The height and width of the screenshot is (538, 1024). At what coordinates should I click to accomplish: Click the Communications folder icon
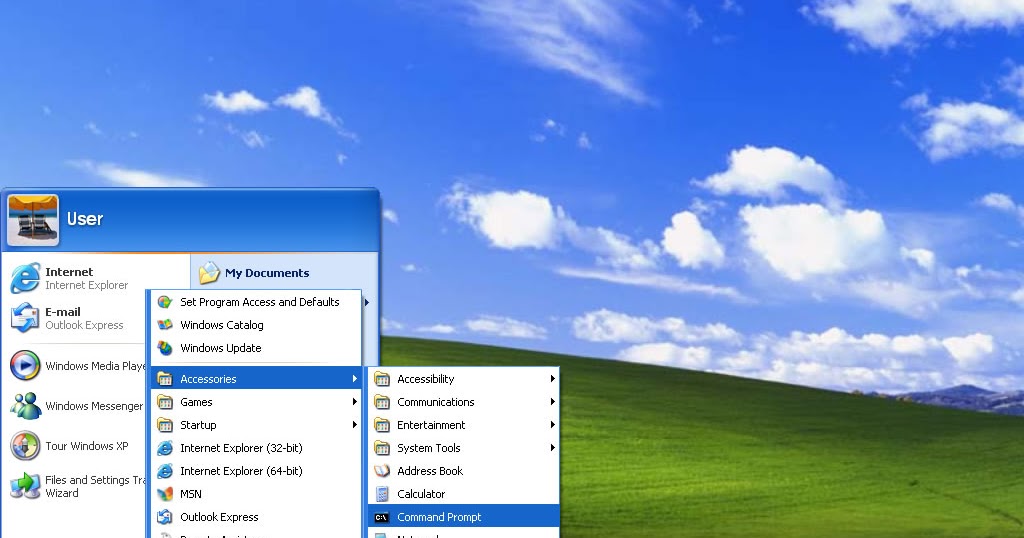point(382,402)
